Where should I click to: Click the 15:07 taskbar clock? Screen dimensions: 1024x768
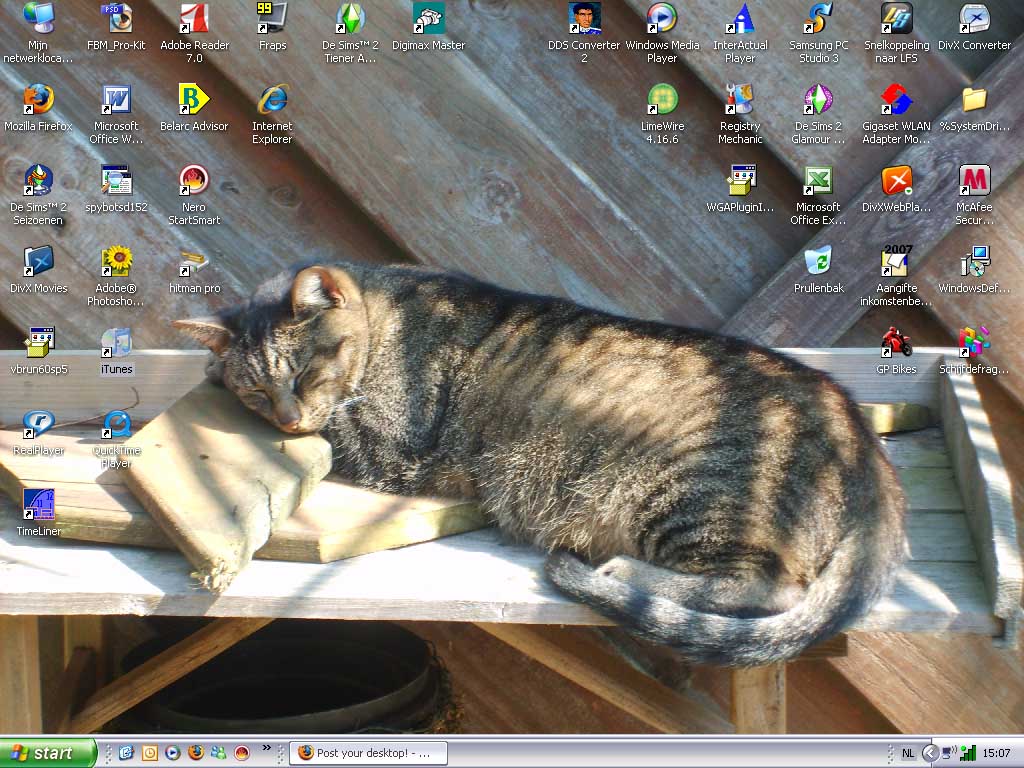(x=997, y=753)
